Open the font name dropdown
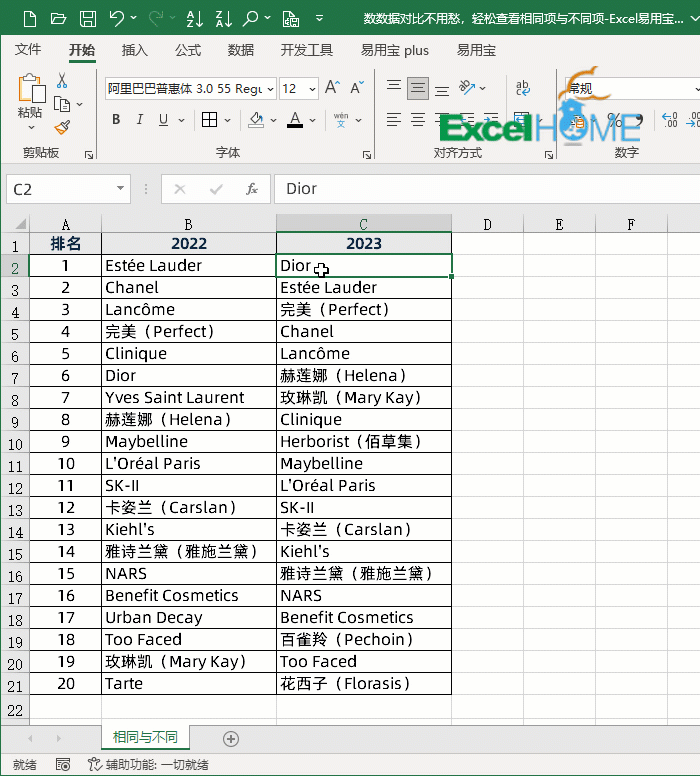Viewport: 700px width, 776px height. pos(270,89)
